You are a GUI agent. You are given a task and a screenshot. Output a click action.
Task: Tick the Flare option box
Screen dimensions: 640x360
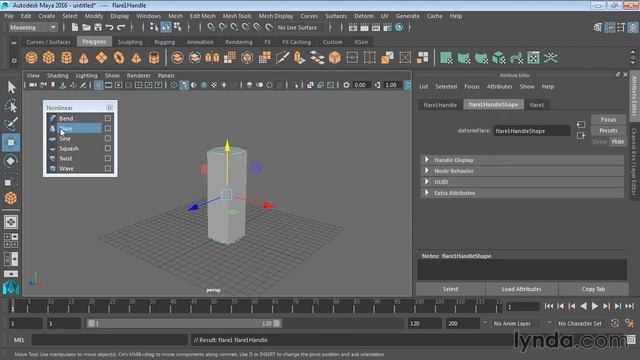[108, 128]
